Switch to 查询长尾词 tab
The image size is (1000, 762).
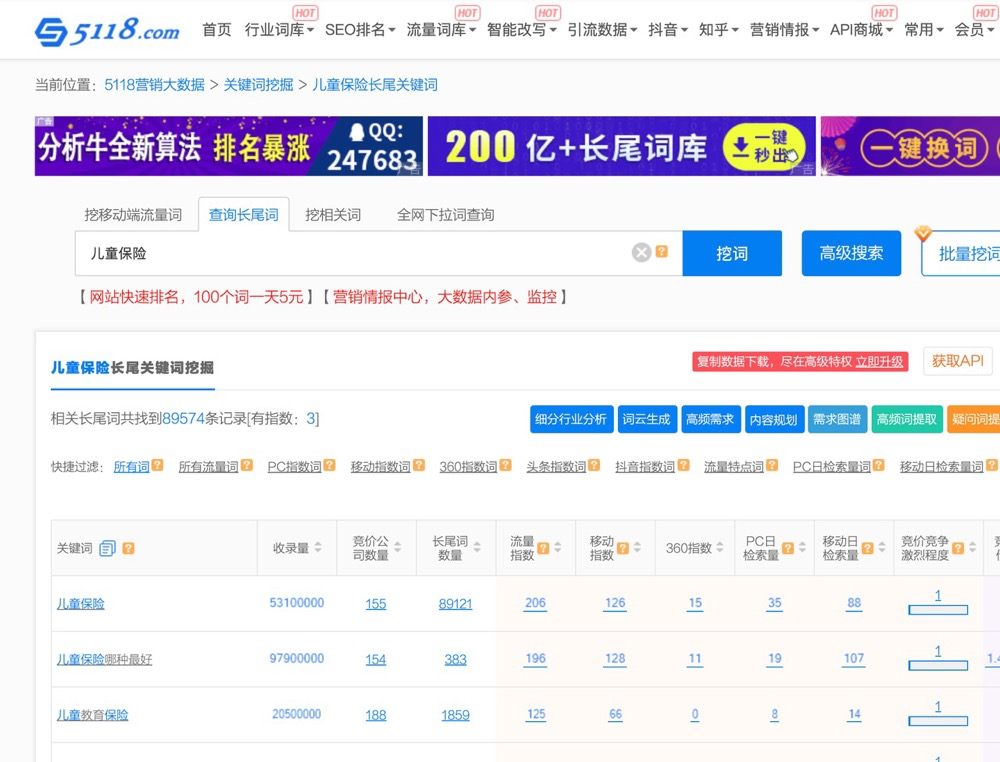(244, 215)
